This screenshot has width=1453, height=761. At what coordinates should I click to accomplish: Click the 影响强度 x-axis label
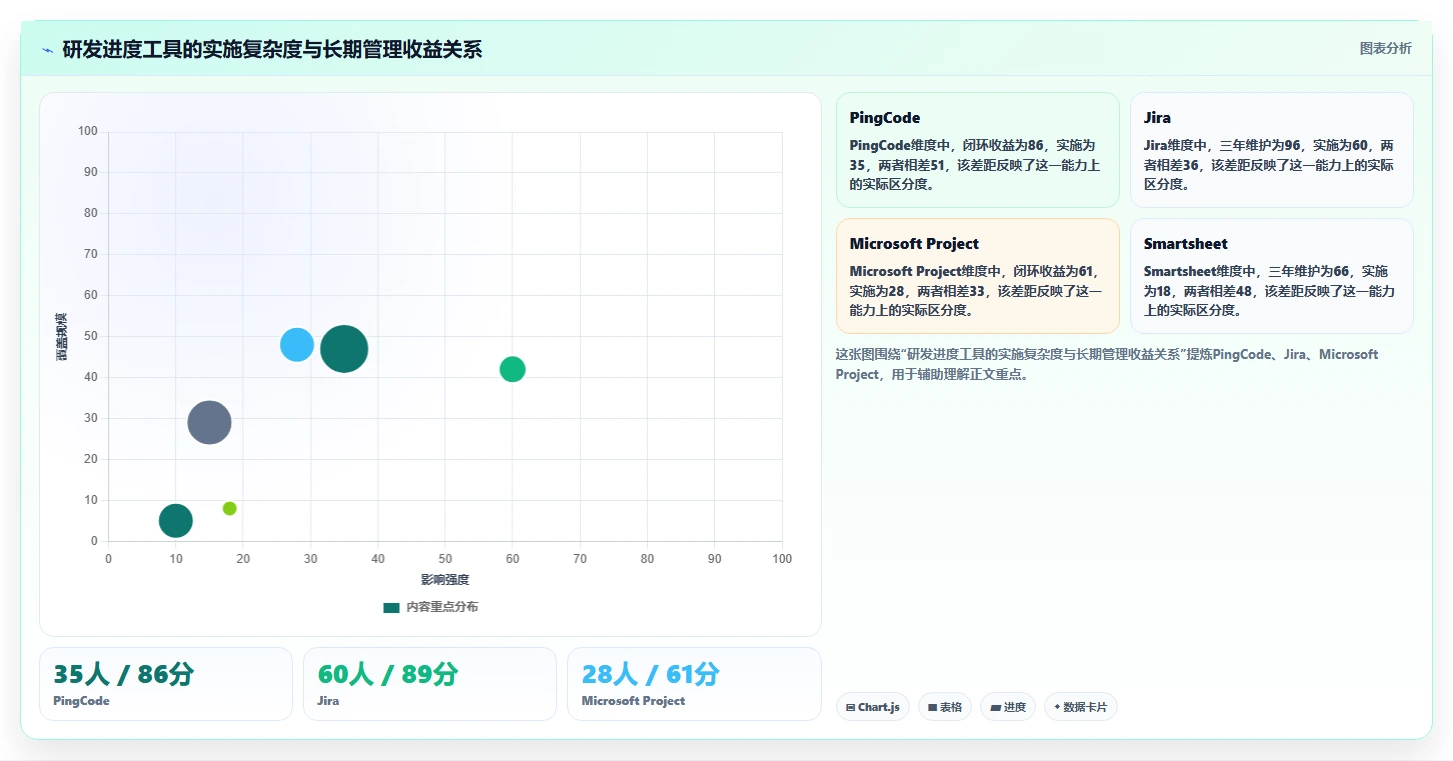(445, 580)
